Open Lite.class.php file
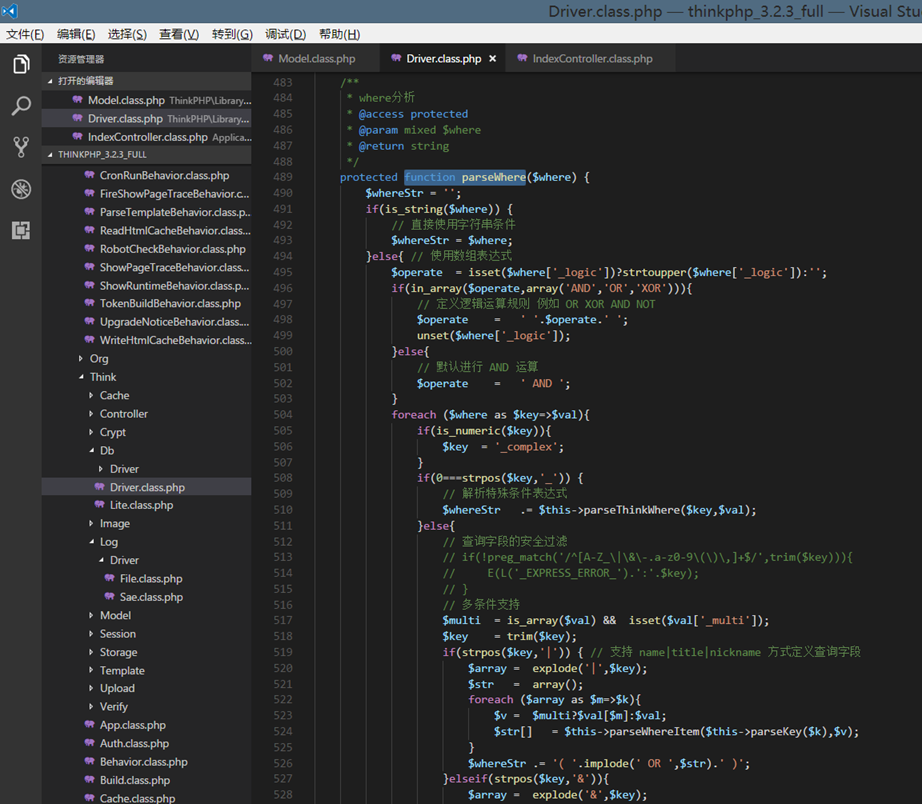Viewport: 922px width, 804px height. (x=146, y=505)
